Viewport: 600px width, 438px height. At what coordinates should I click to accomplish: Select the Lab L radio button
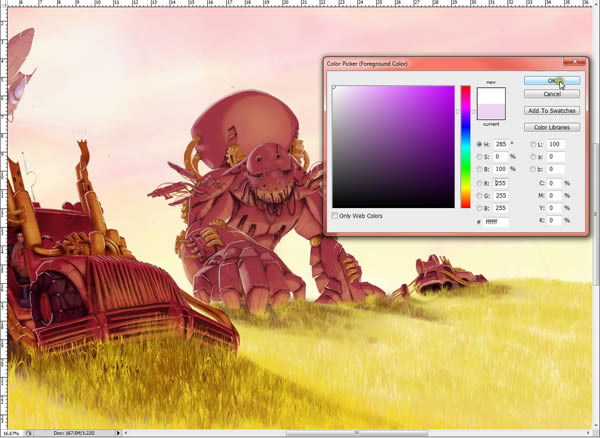click(x=533, y=144)
